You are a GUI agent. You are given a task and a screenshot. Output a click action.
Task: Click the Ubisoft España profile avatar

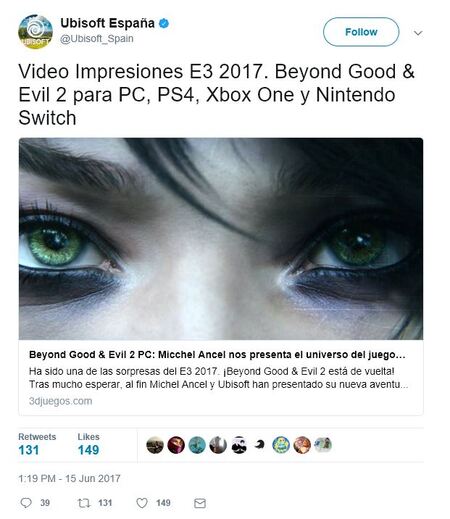35,32
